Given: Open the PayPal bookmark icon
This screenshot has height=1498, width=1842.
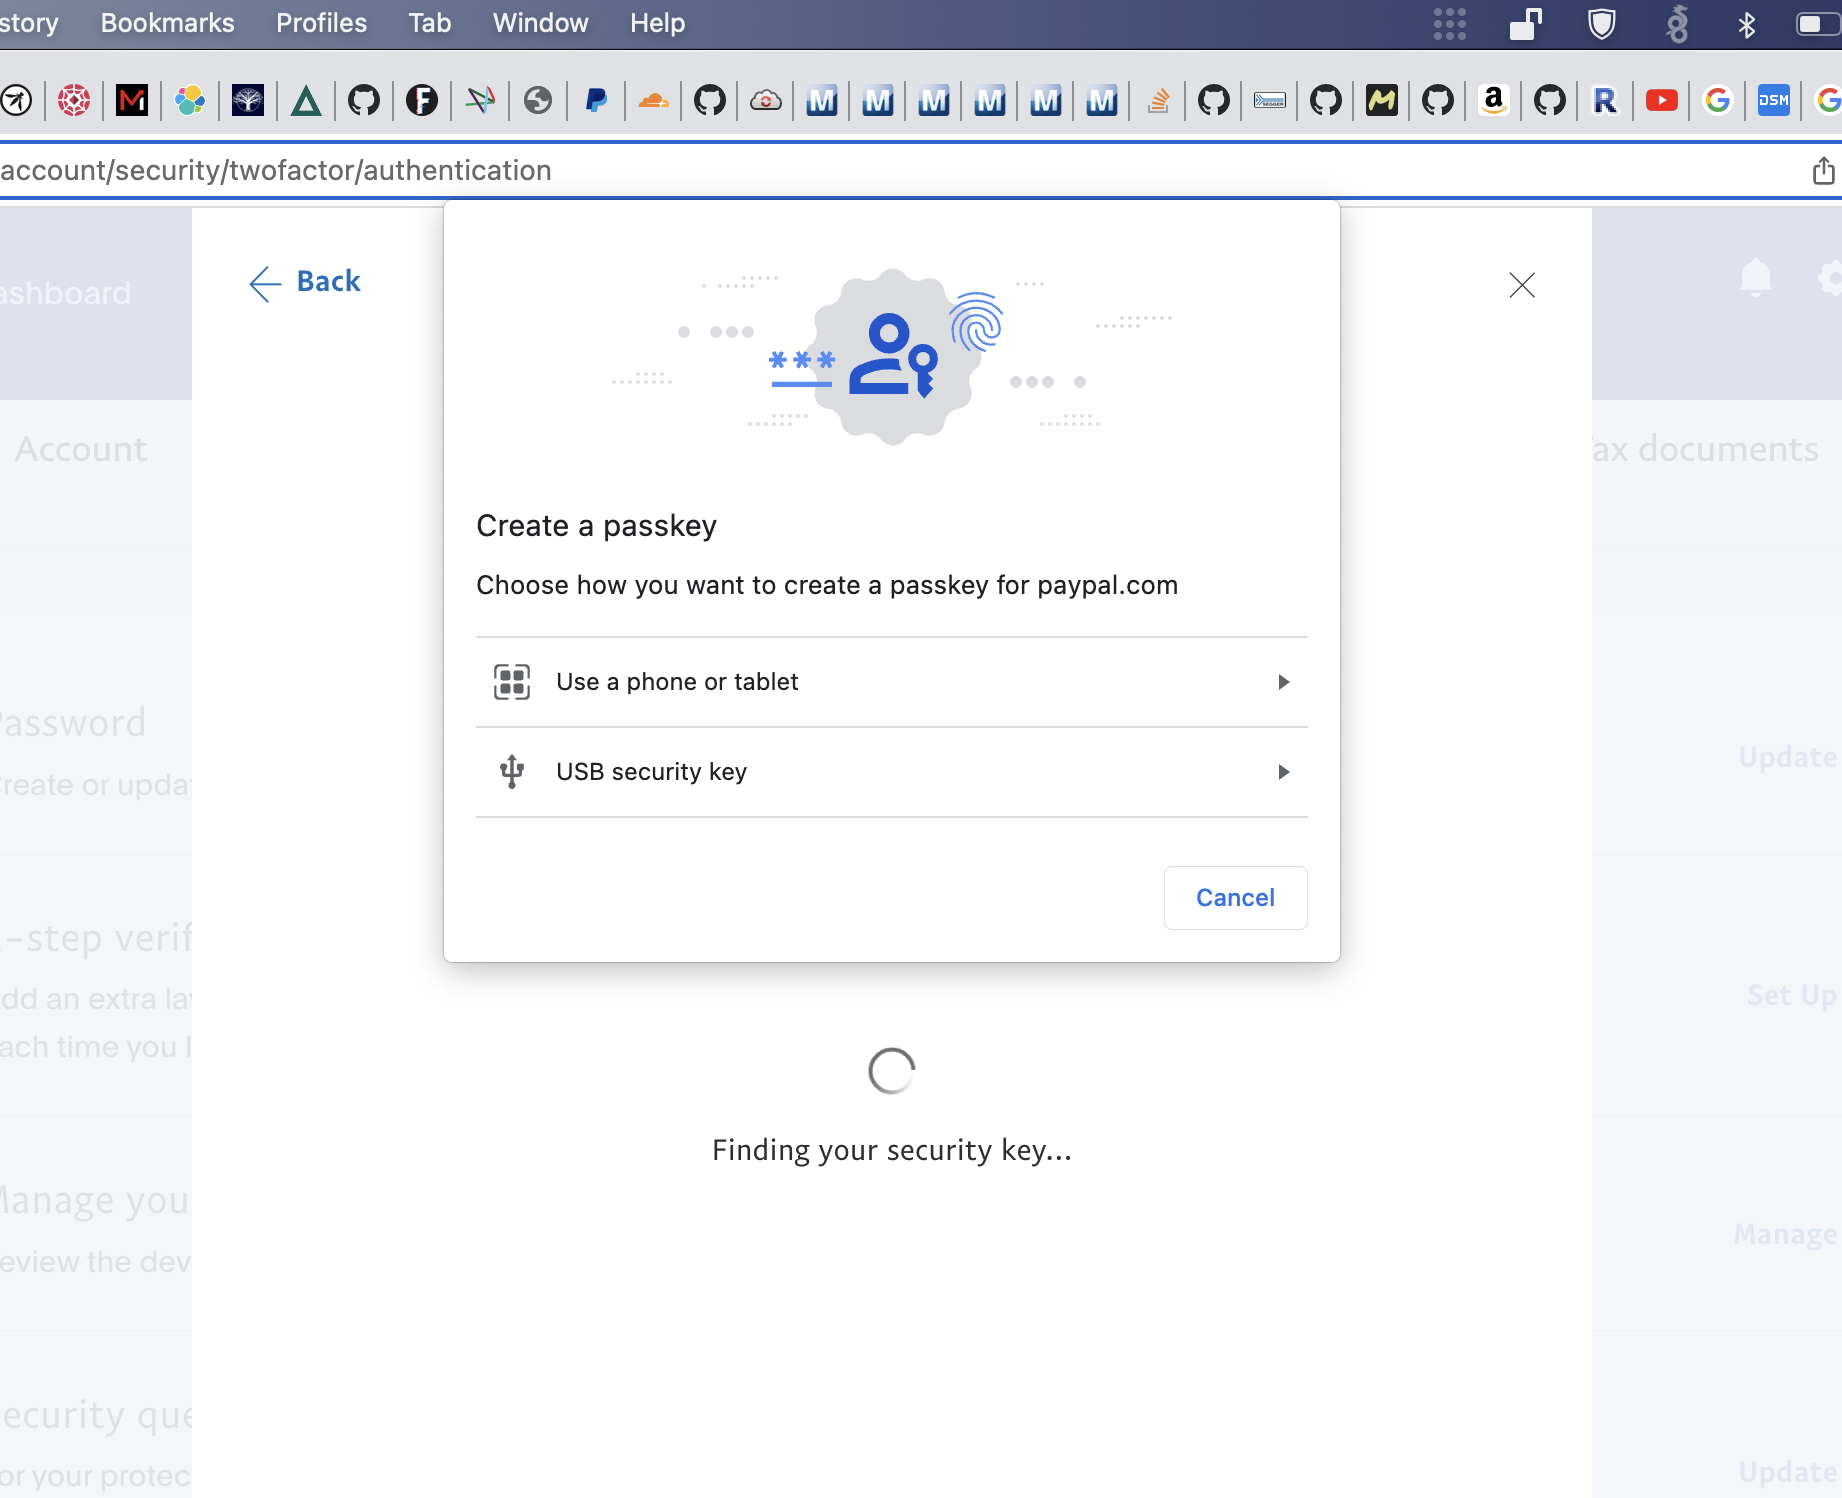Looking at the screenshot, I should 596,100.
